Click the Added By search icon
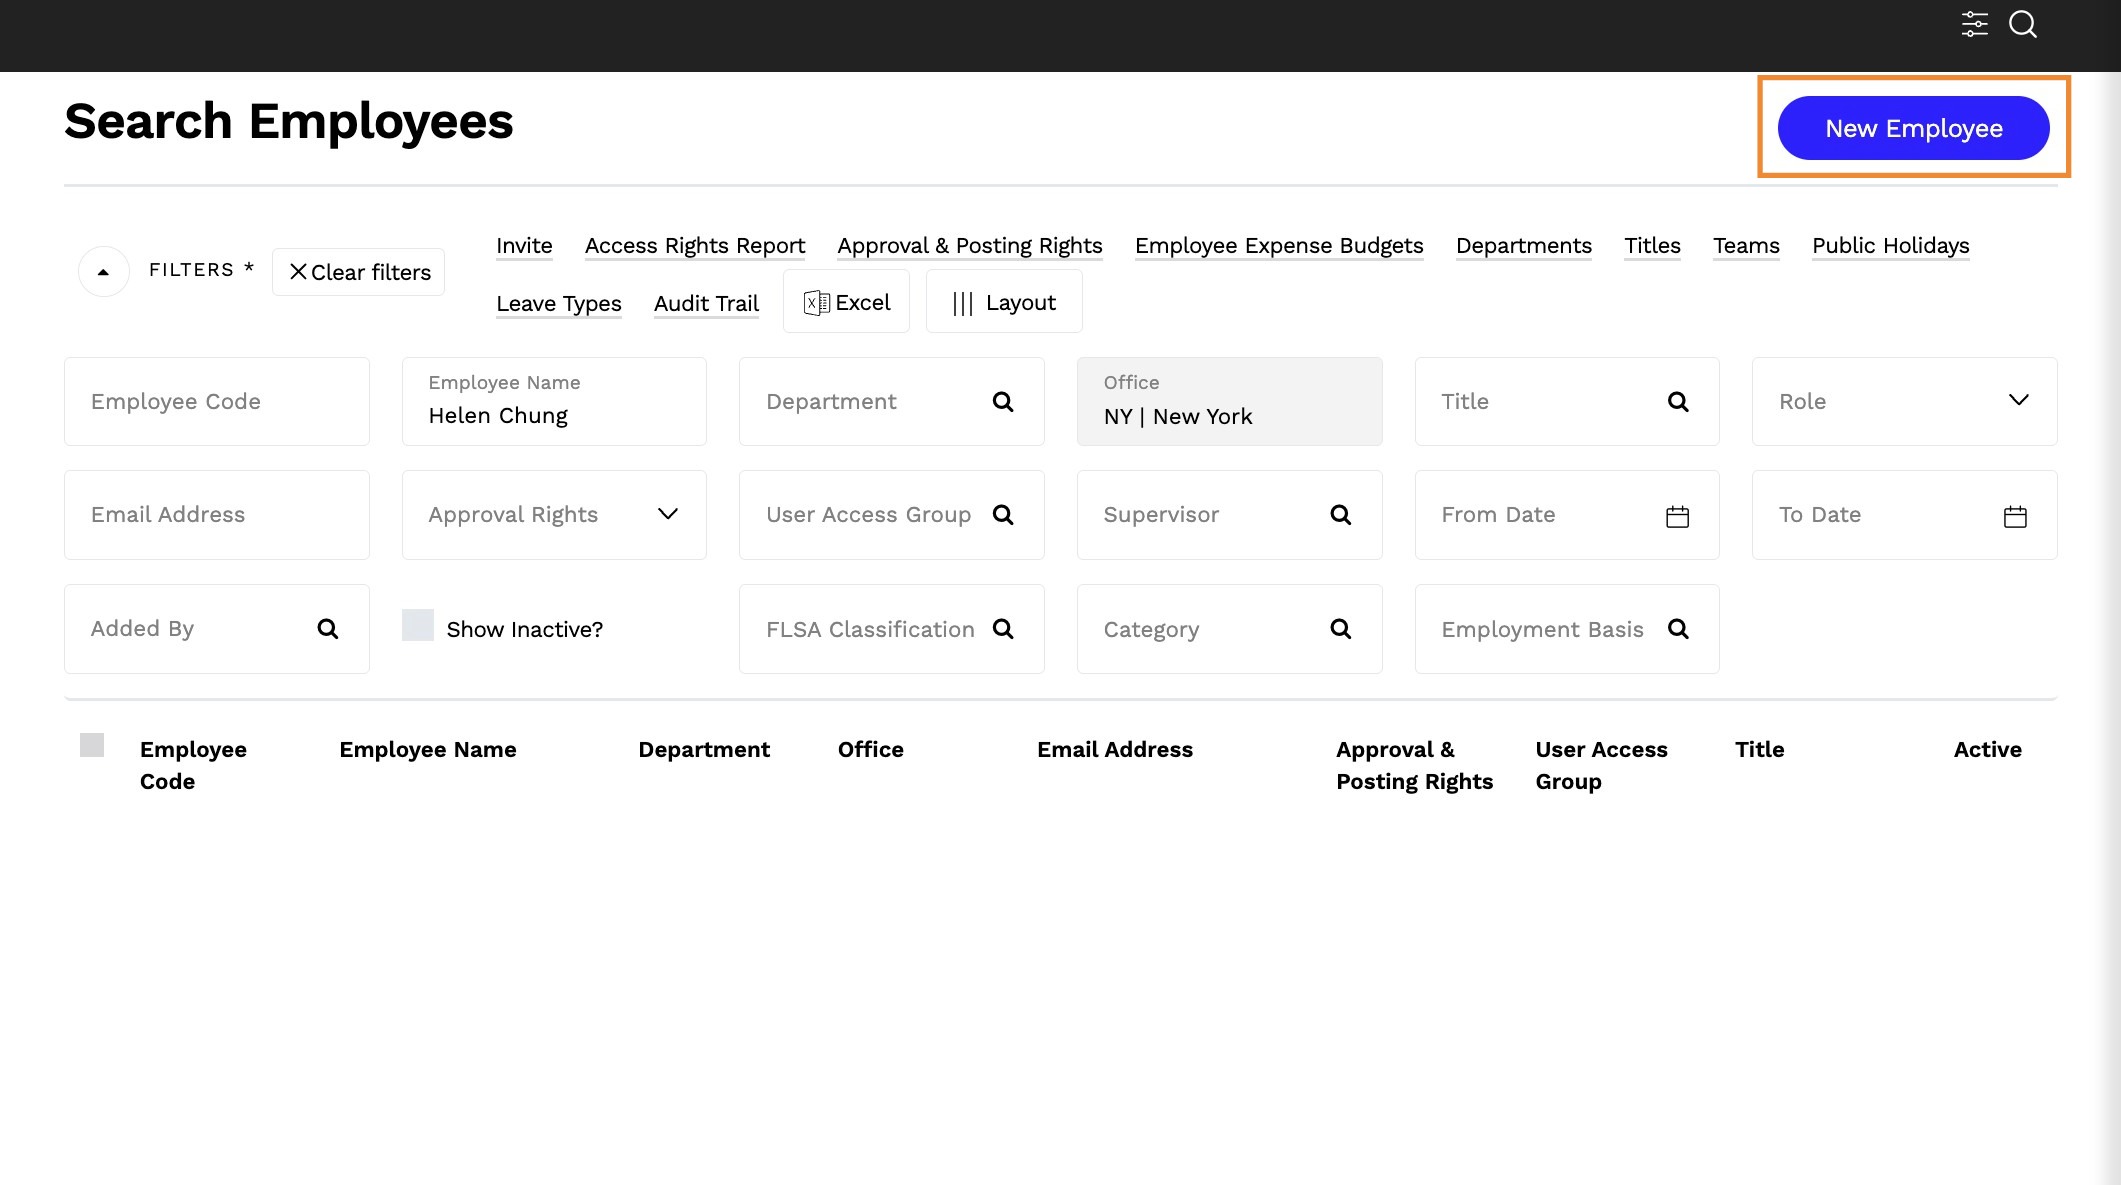The width and height of the screenshot is (2121, 1185). click(x=328, y=629)
